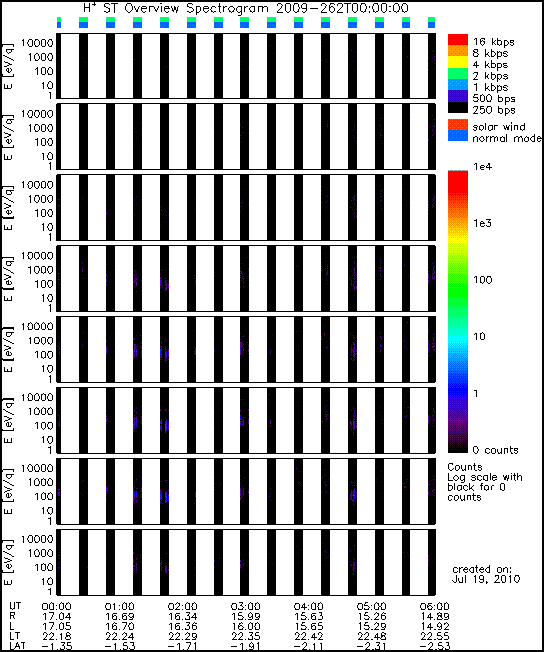Click the R value 15.26
This screenshot has height=652, width=544.
[x=371, y=617]
